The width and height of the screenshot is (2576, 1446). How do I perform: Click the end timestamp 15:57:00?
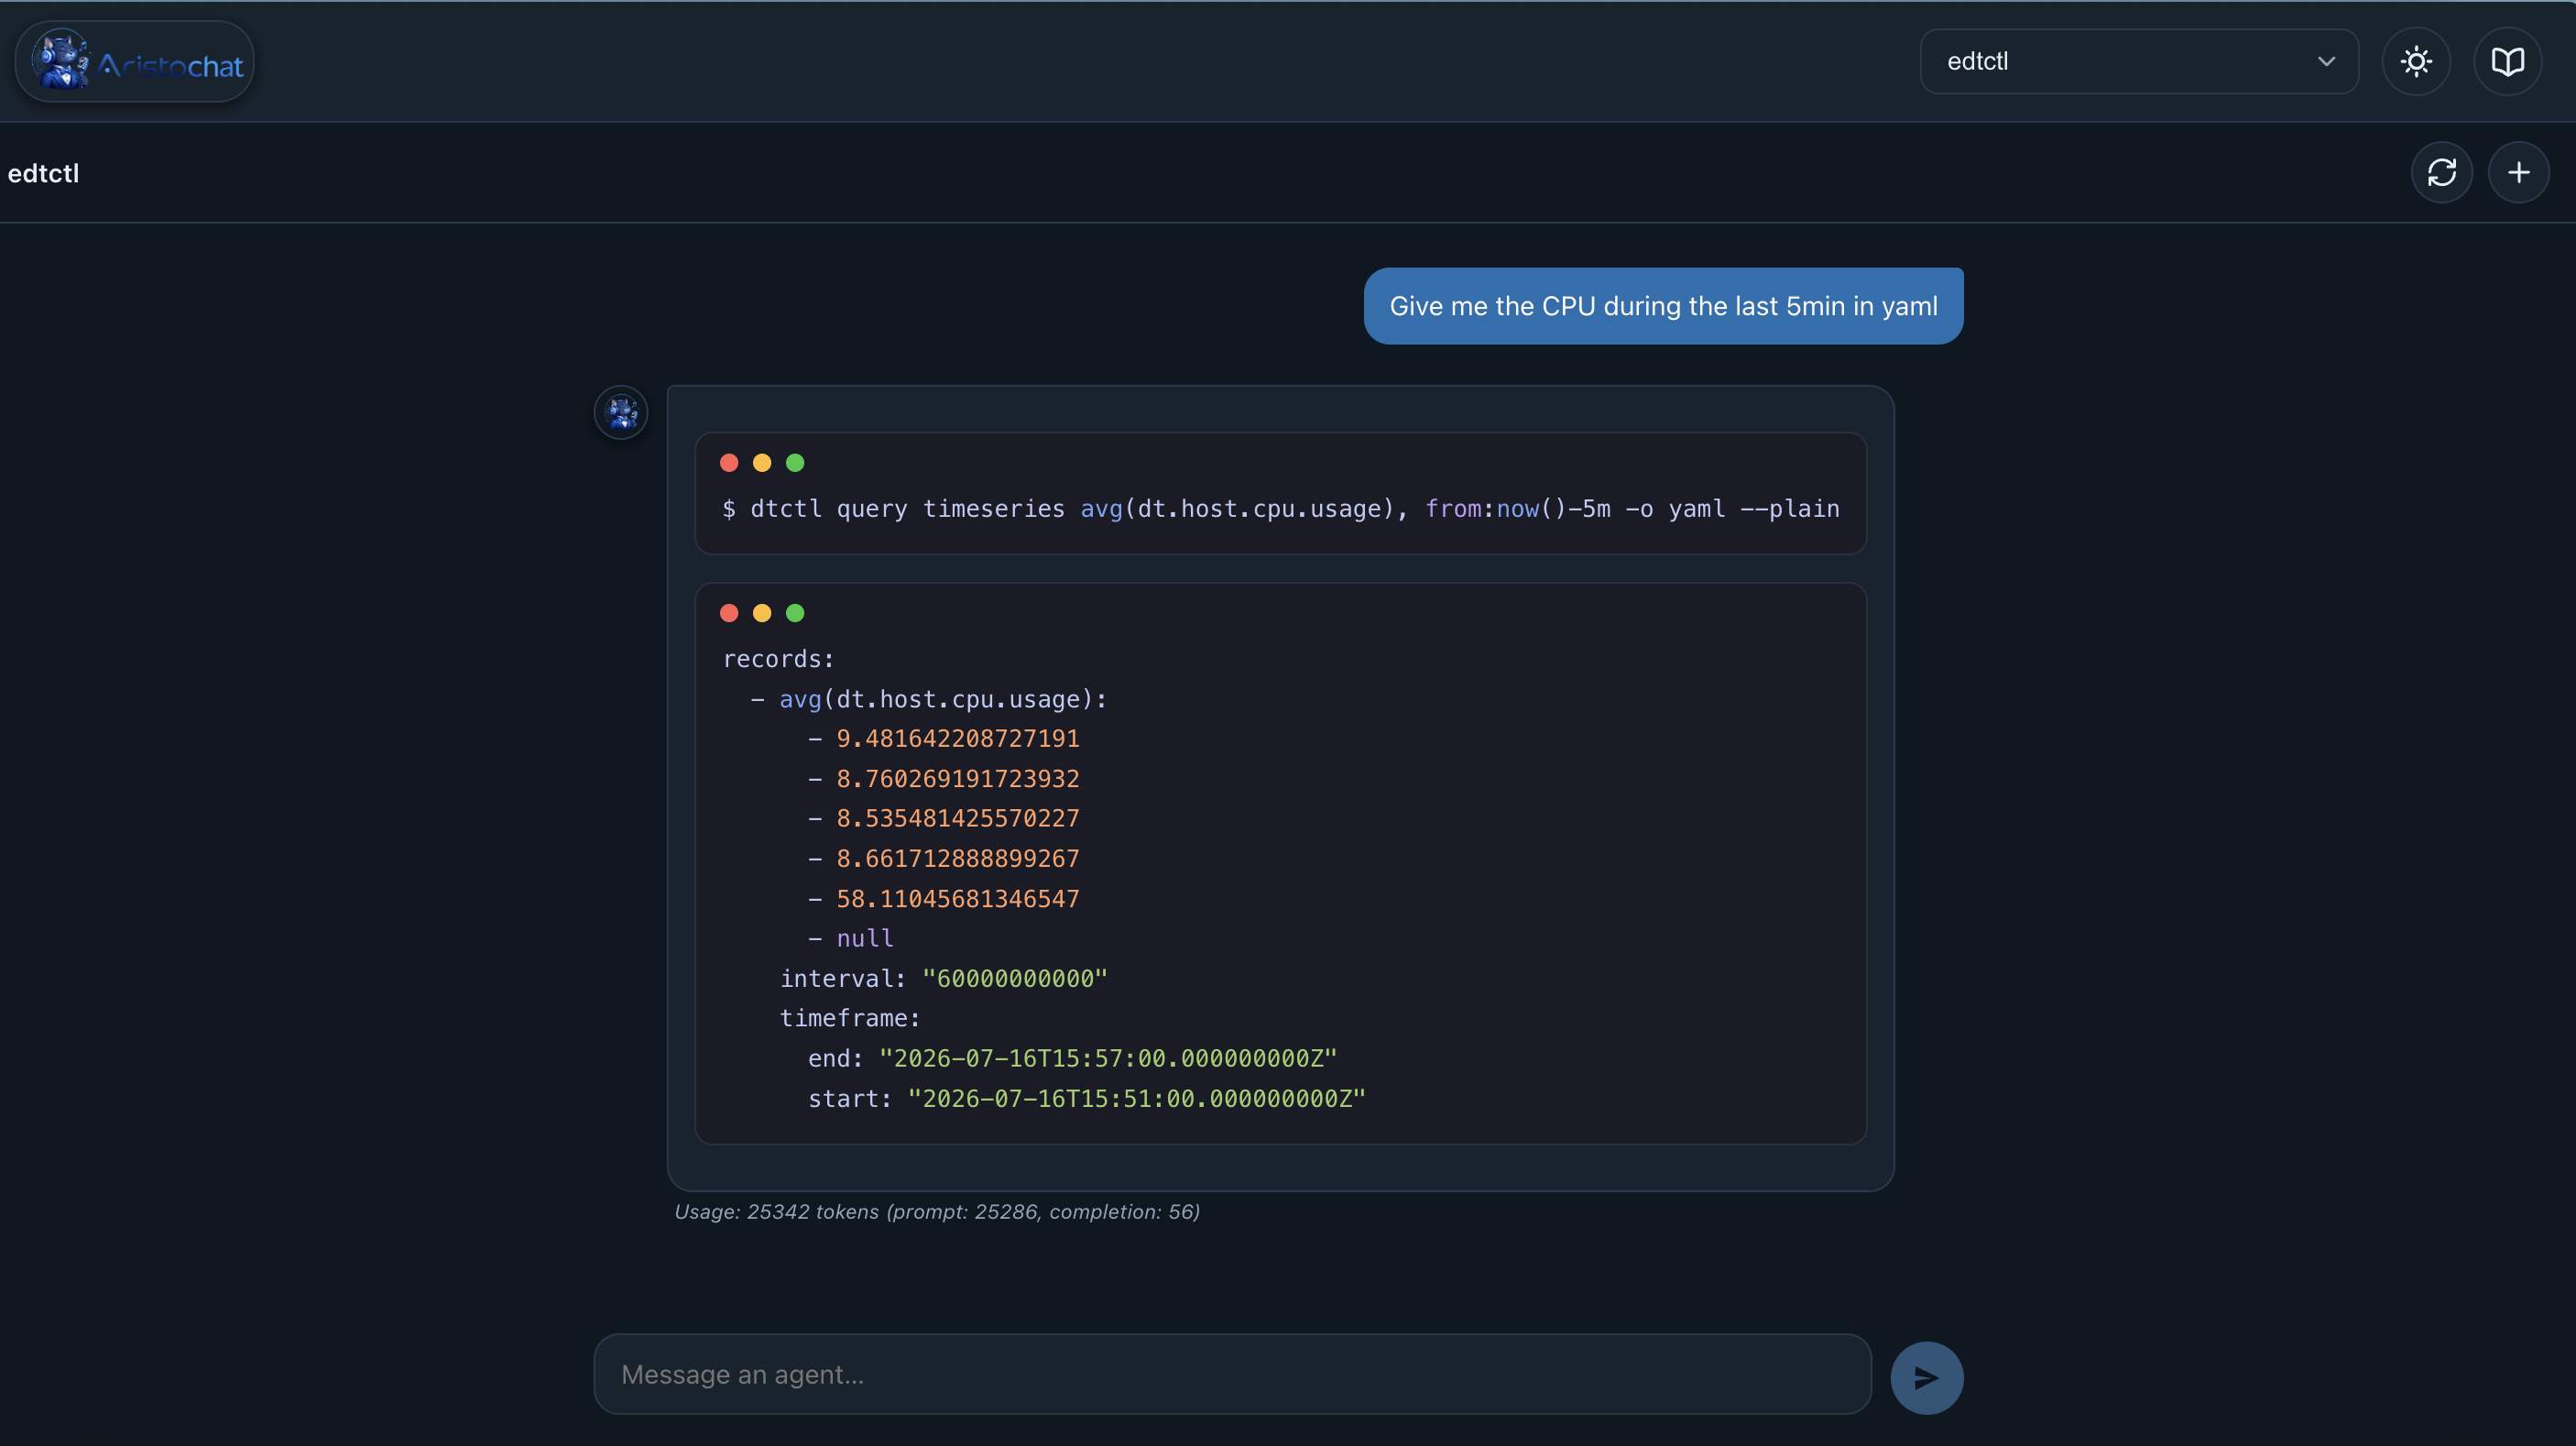coord(1108,1059)
